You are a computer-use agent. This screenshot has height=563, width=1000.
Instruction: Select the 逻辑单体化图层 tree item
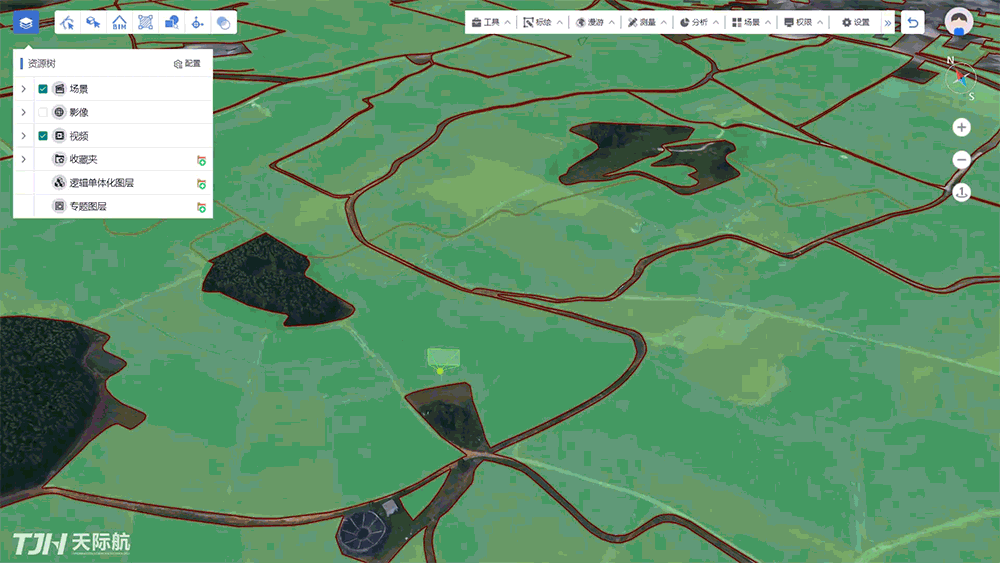point(101,183)
